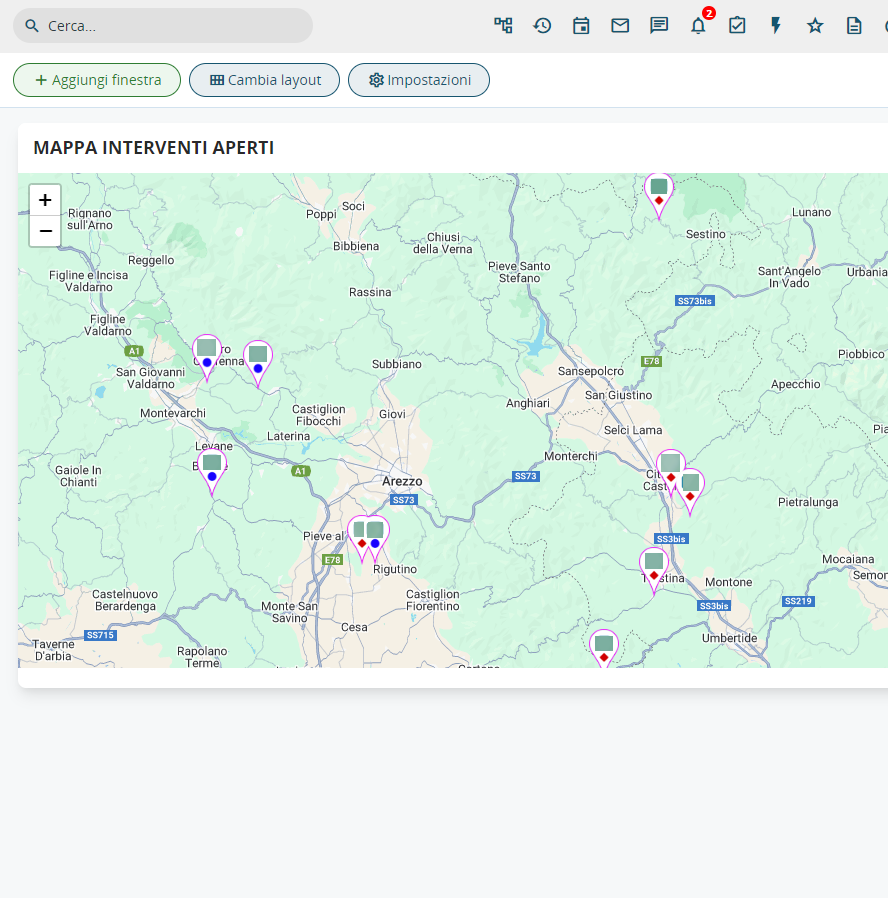
Task: Zoom out the map with the minus button
Action: point(45,231)
